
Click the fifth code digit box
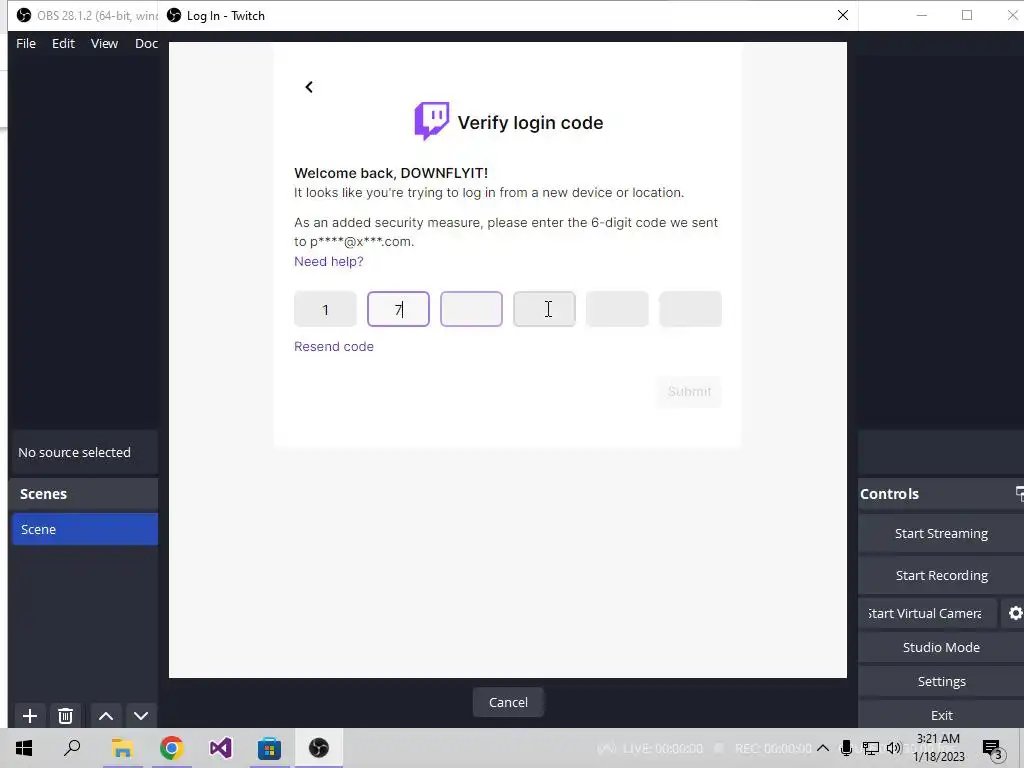[617, 309]
